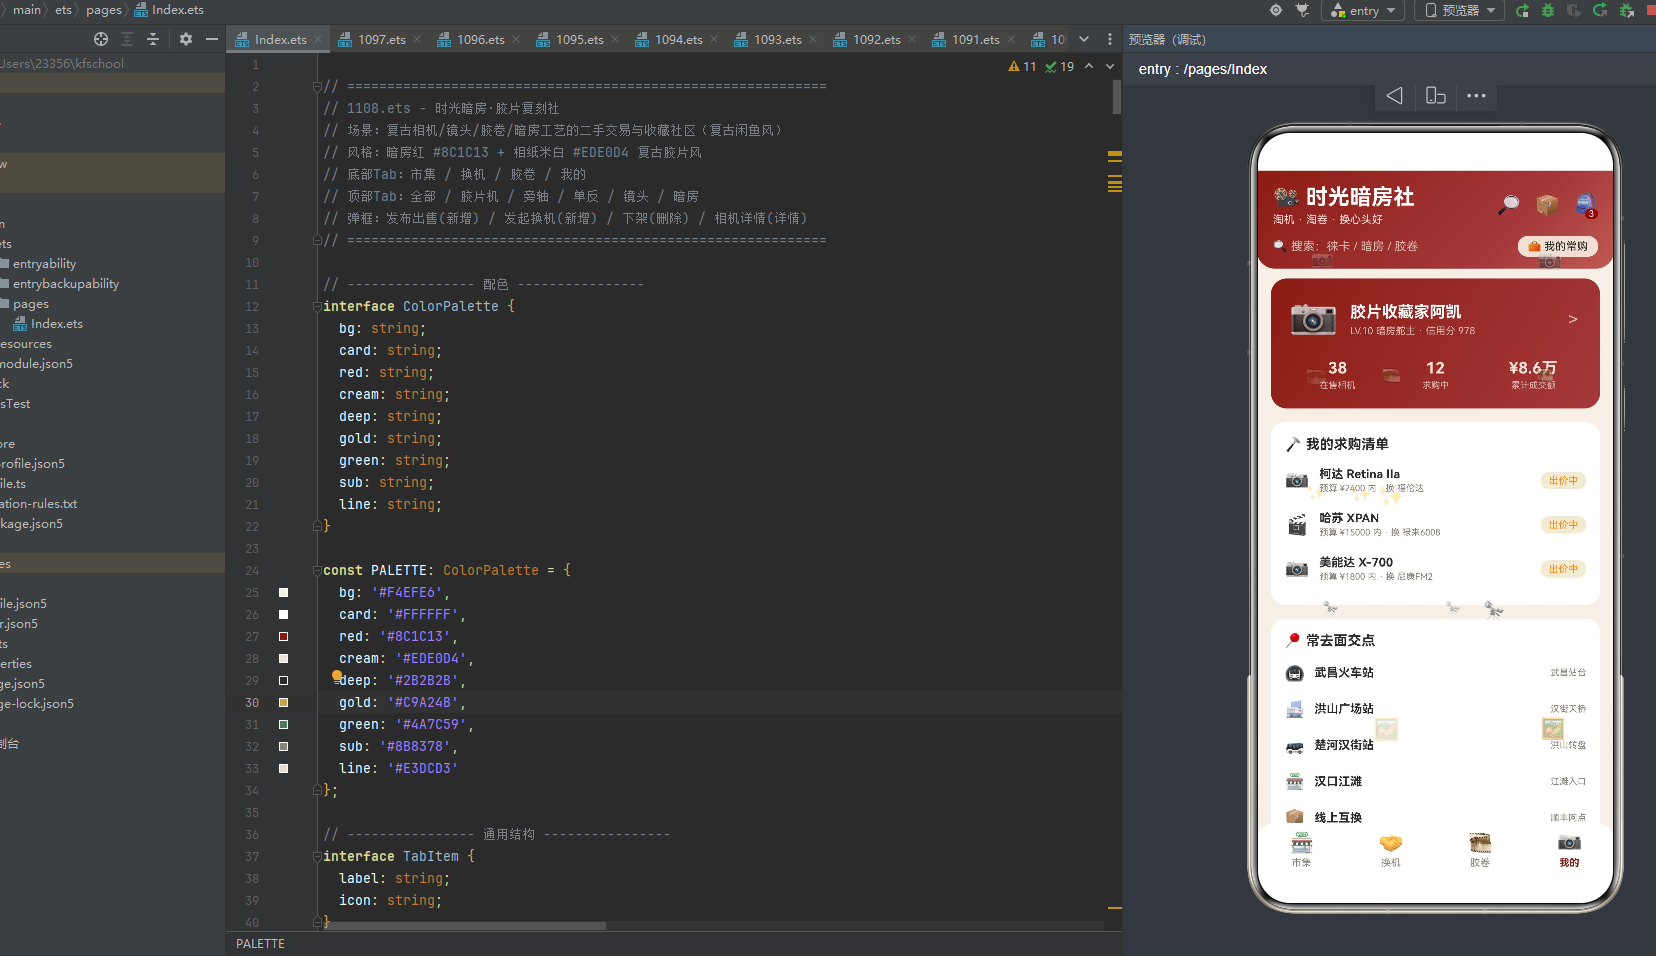Click the down arrow next to problem counts
Screen dimensions: 1656x956
[x=1109, y=66]
